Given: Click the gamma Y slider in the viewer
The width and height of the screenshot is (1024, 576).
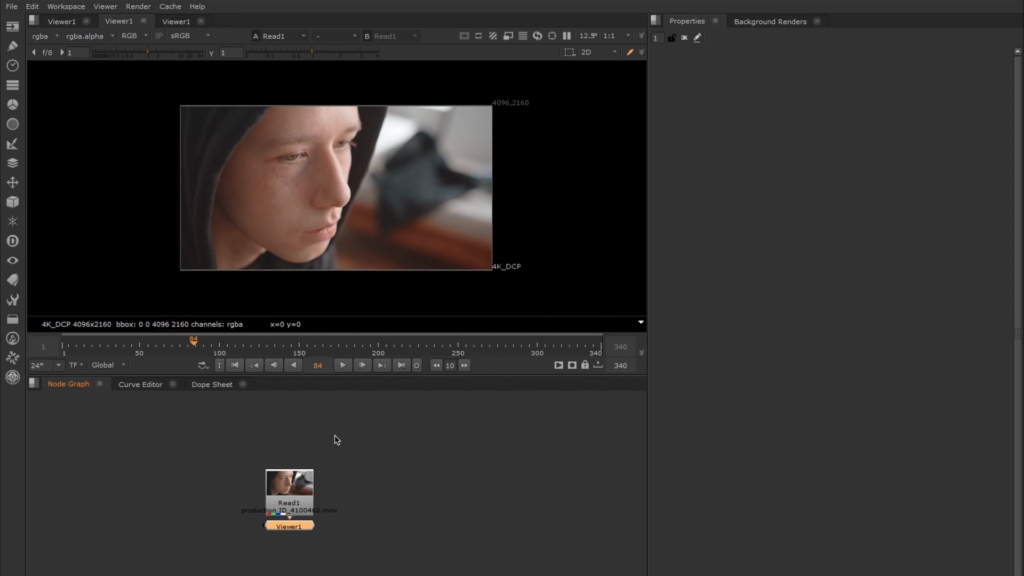Looking at the screenshot, I should 312,53.
